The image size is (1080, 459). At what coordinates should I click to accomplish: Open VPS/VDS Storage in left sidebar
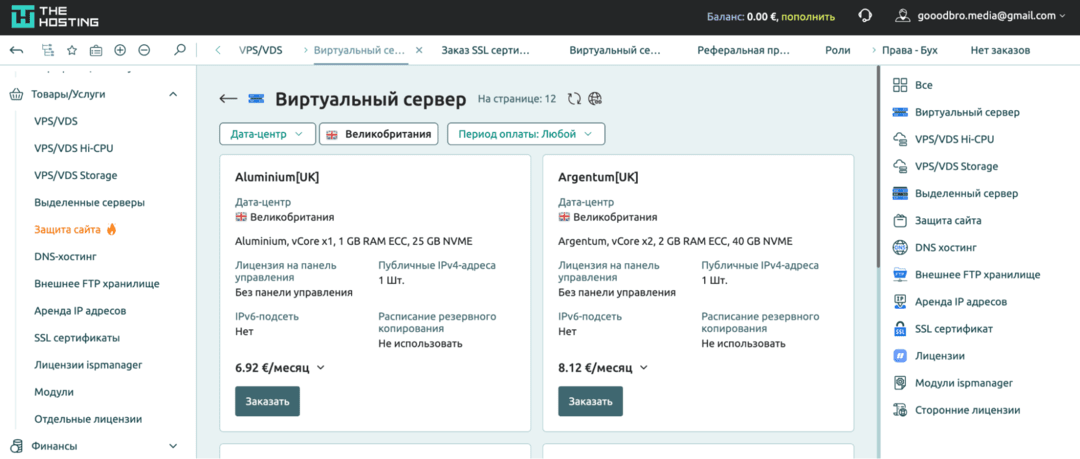pos(76,175)
